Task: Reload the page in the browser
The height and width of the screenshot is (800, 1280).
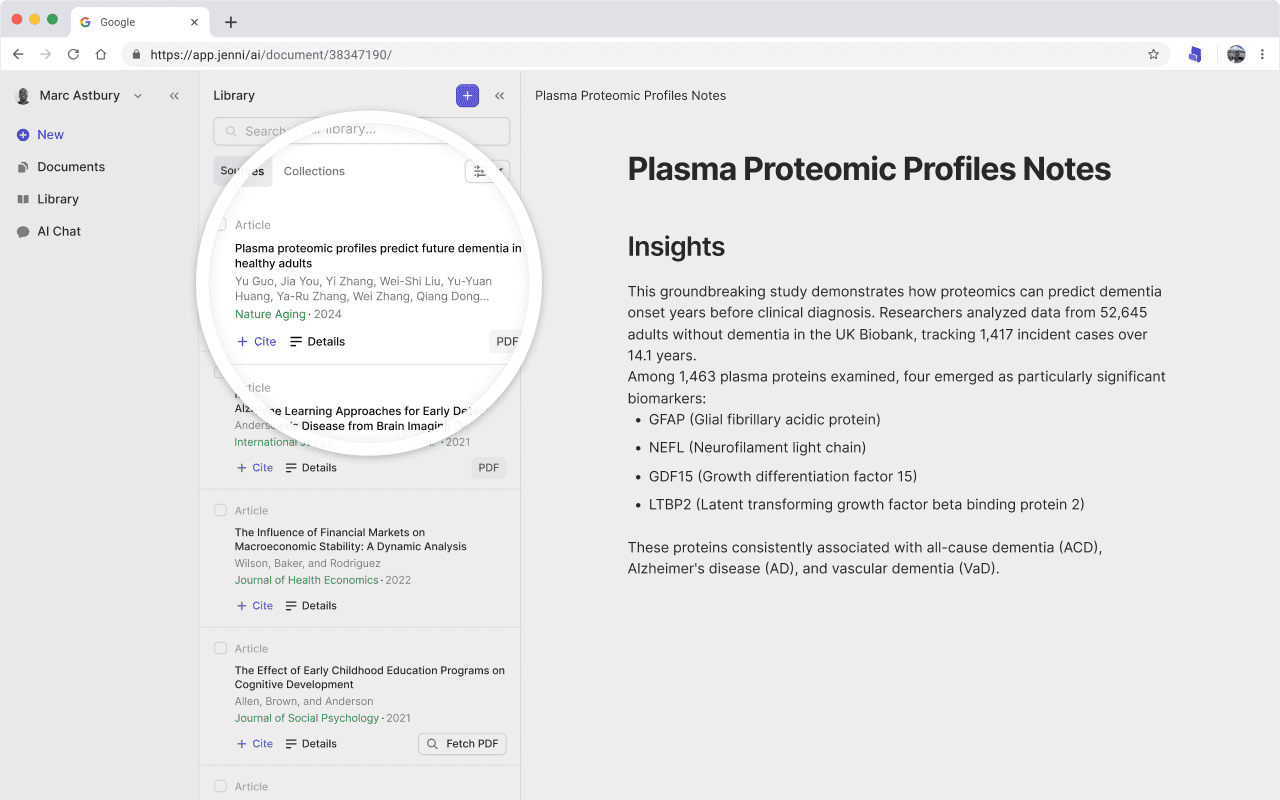Action: 73,55
